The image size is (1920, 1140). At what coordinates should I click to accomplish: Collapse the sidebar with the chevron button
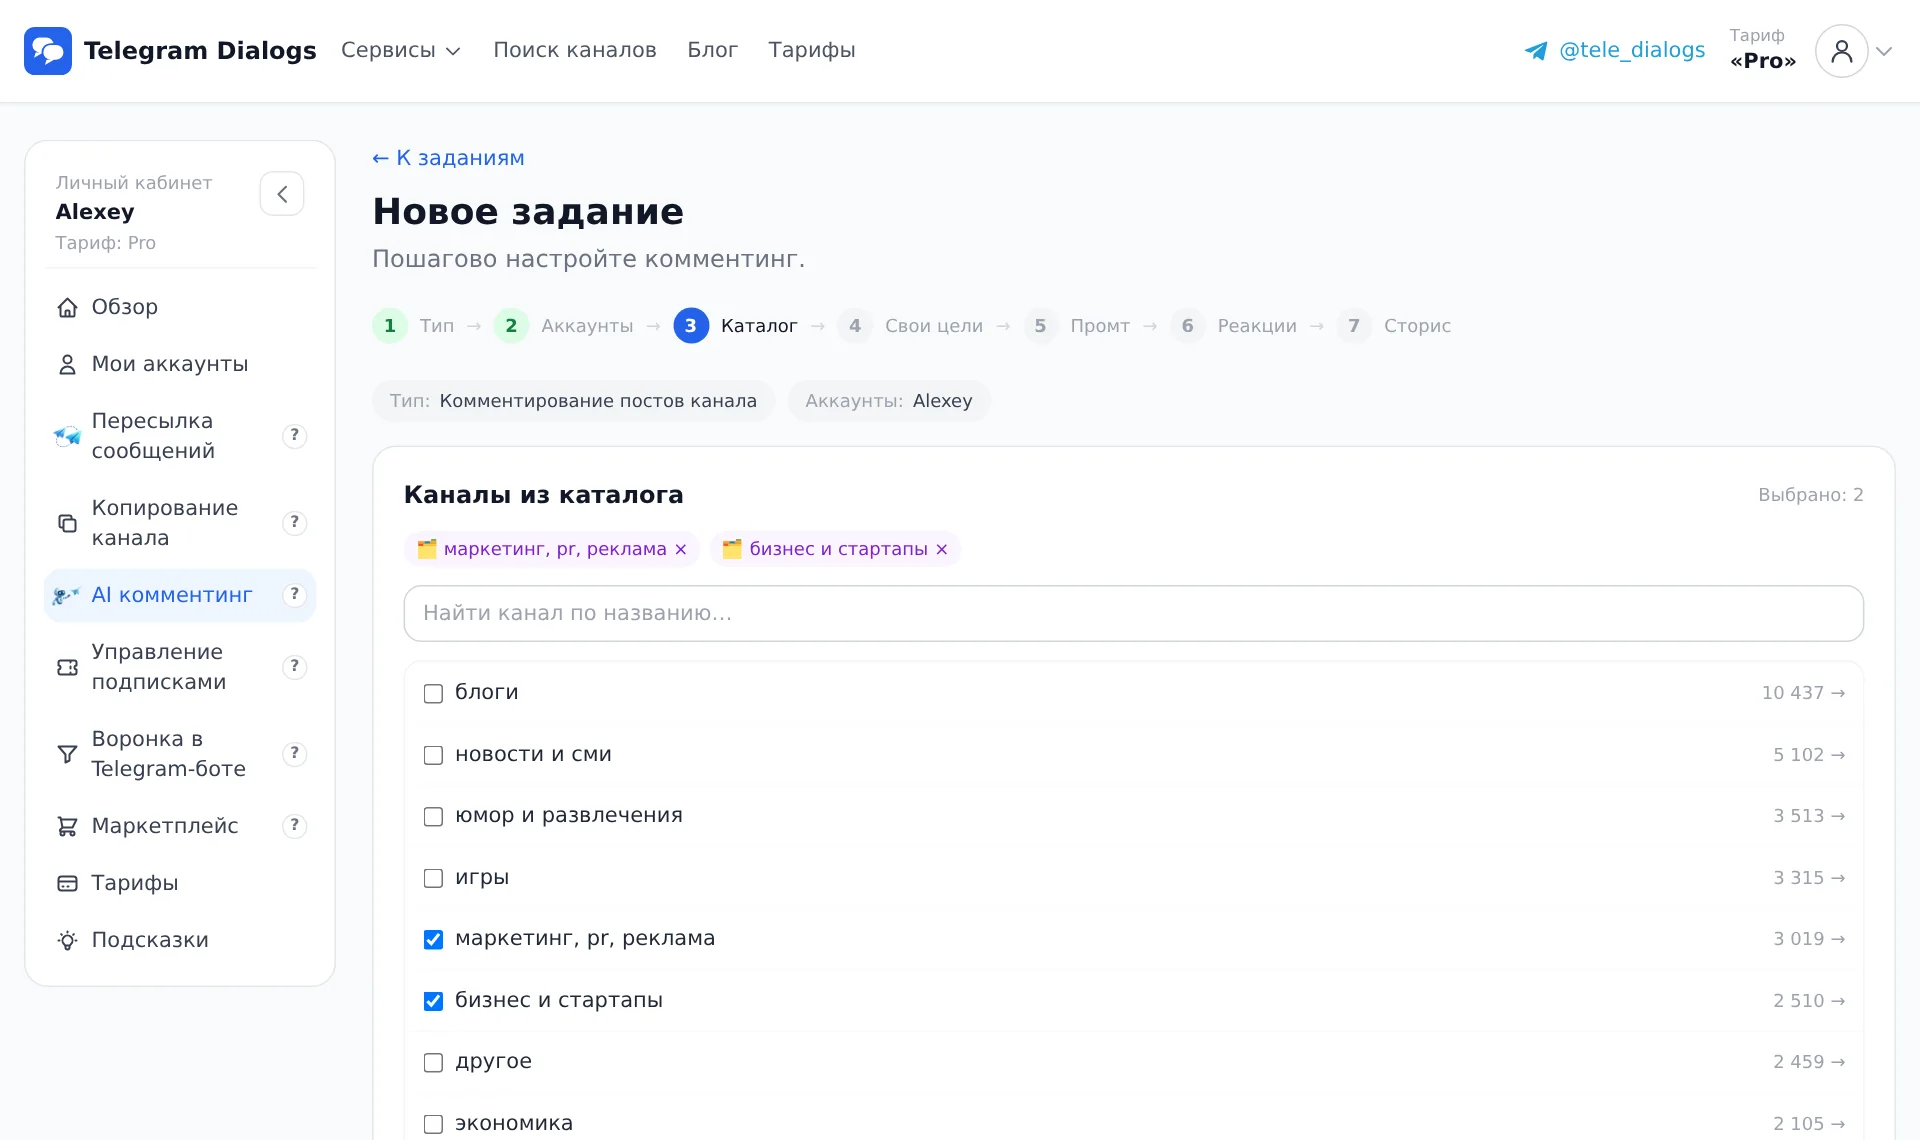(x=282, y=194)
